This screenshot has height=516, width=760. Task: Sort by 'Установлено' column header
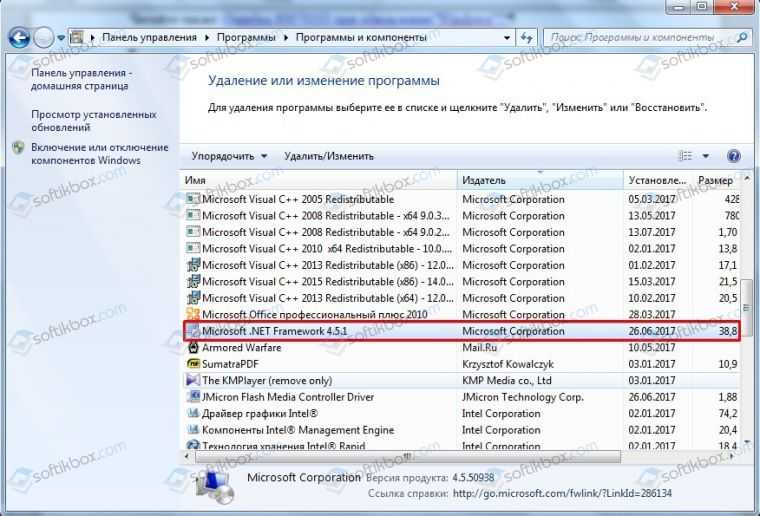(658, 180)
